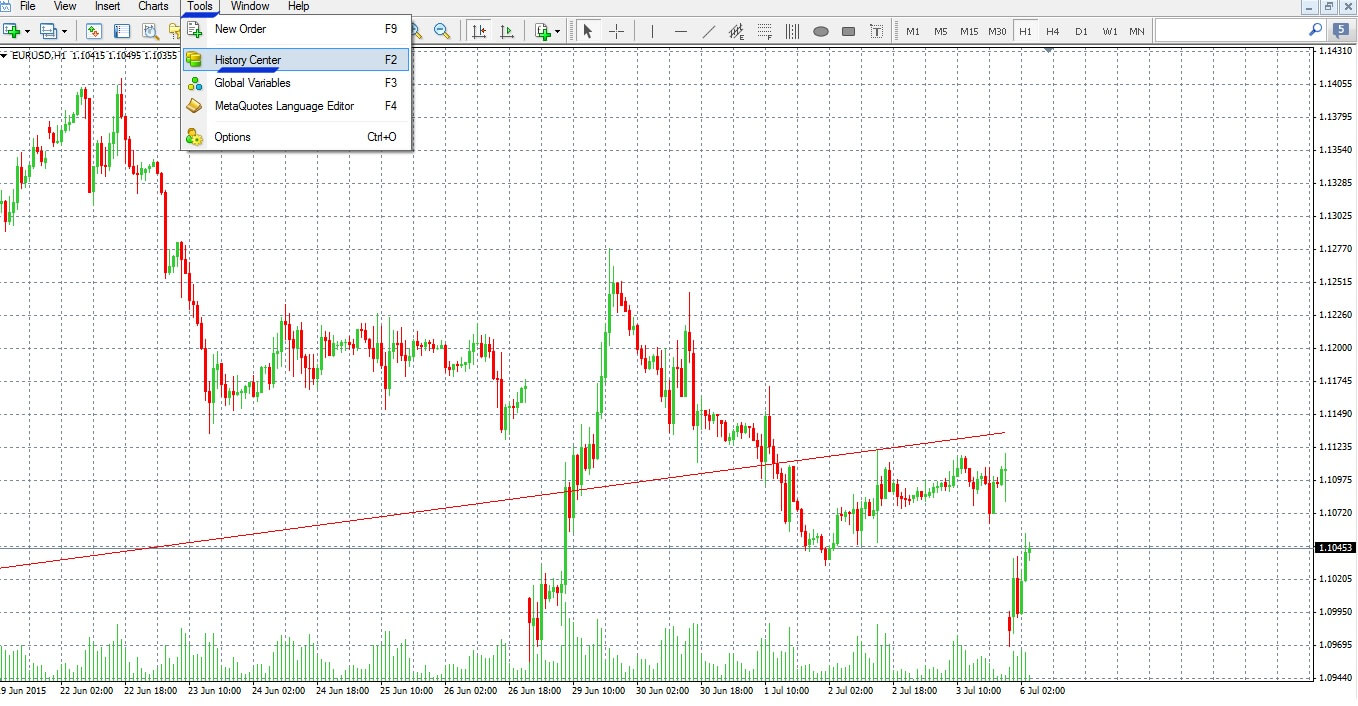Select the trendline drawing tool
This screenshot has height=706, width=1358.
[x=709, y=31]
